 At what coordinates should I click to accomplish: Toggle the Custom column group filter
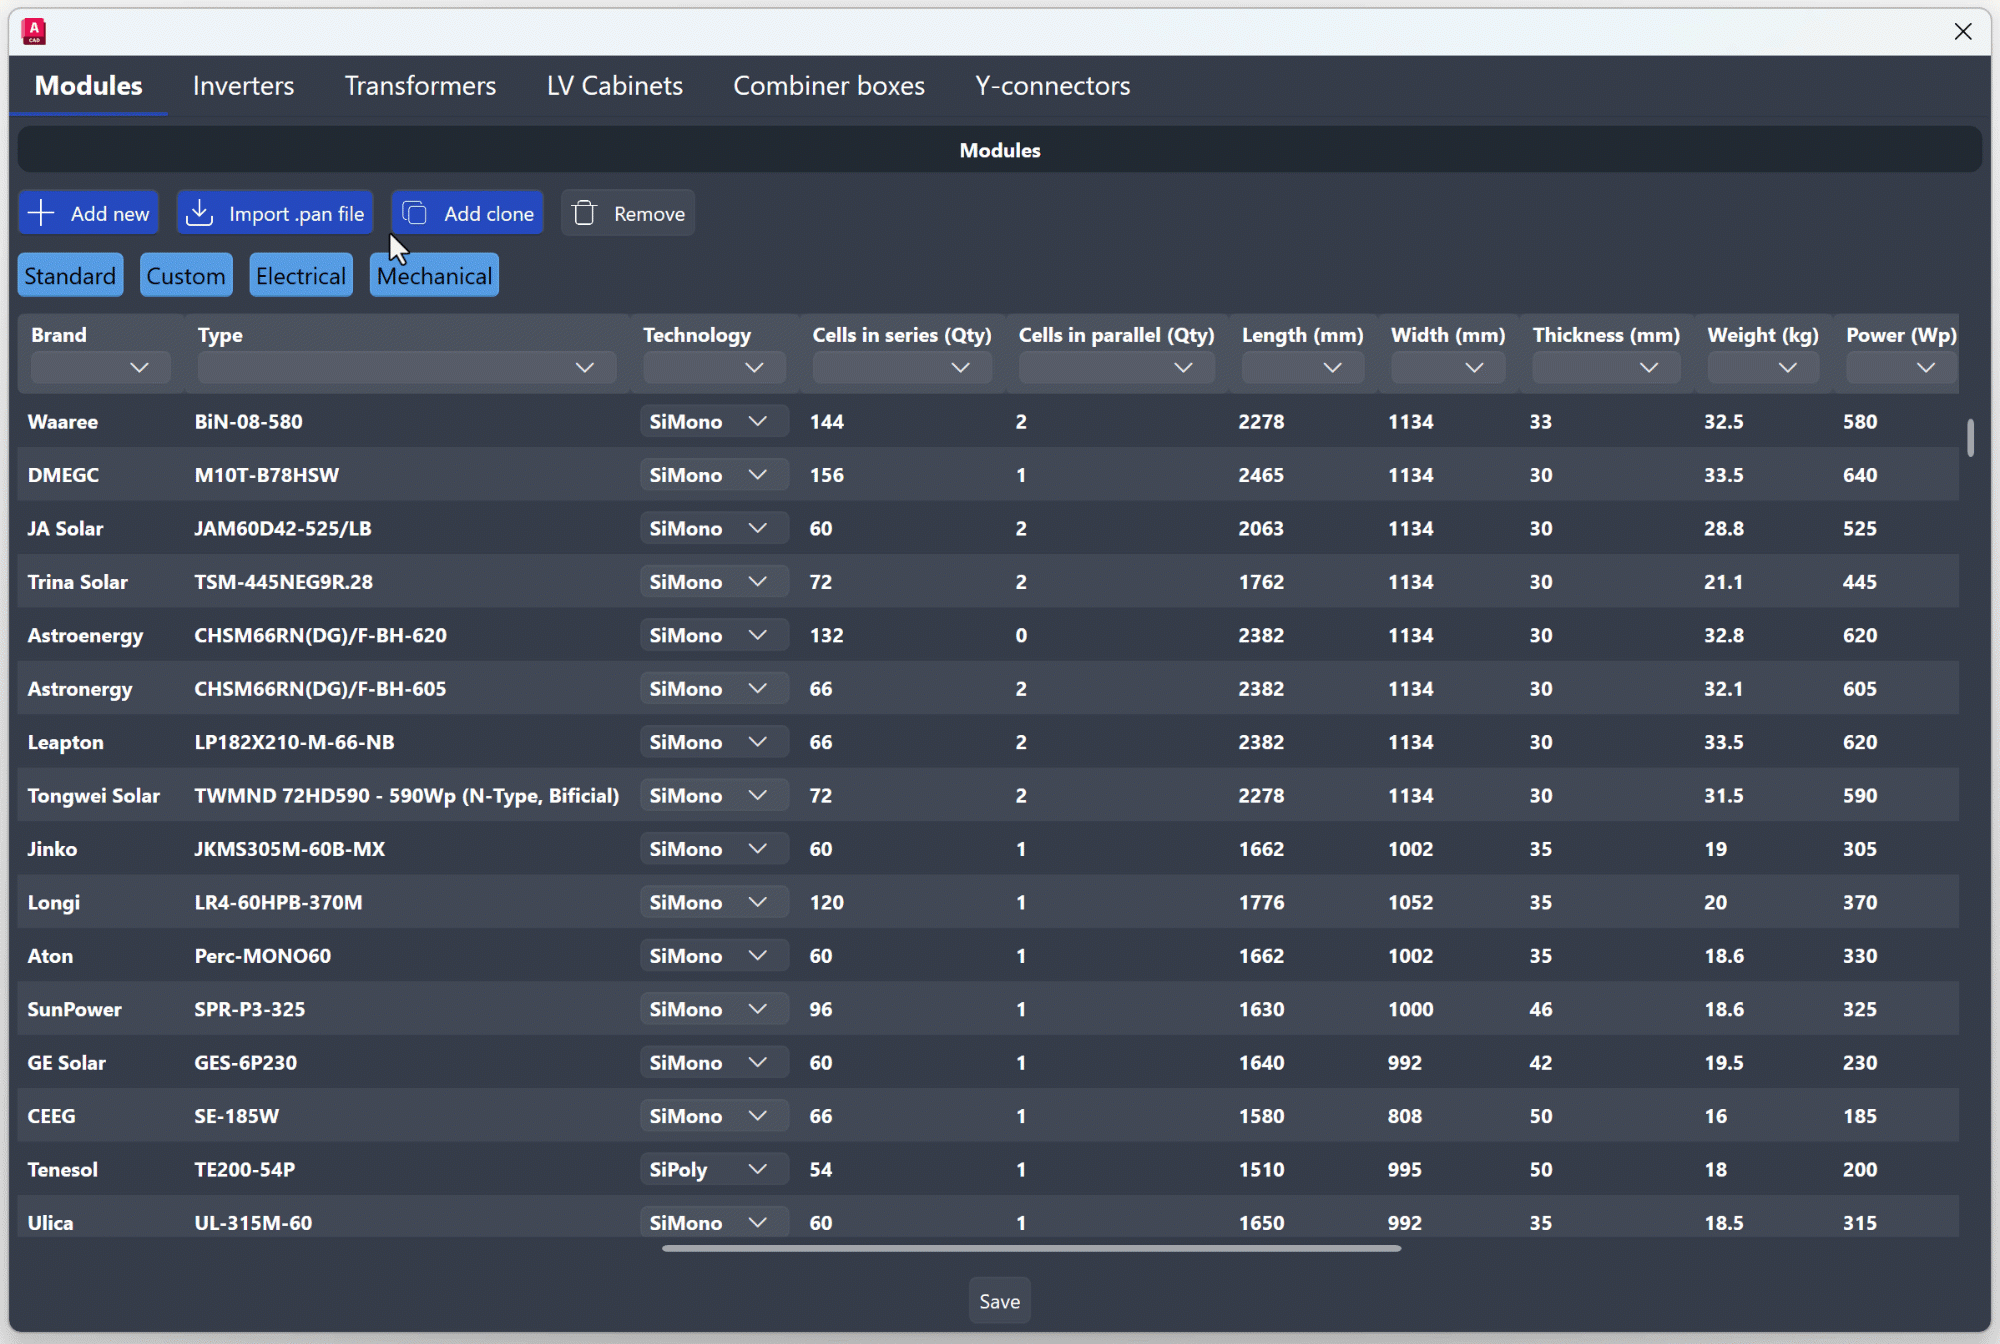tap(186, 276)
